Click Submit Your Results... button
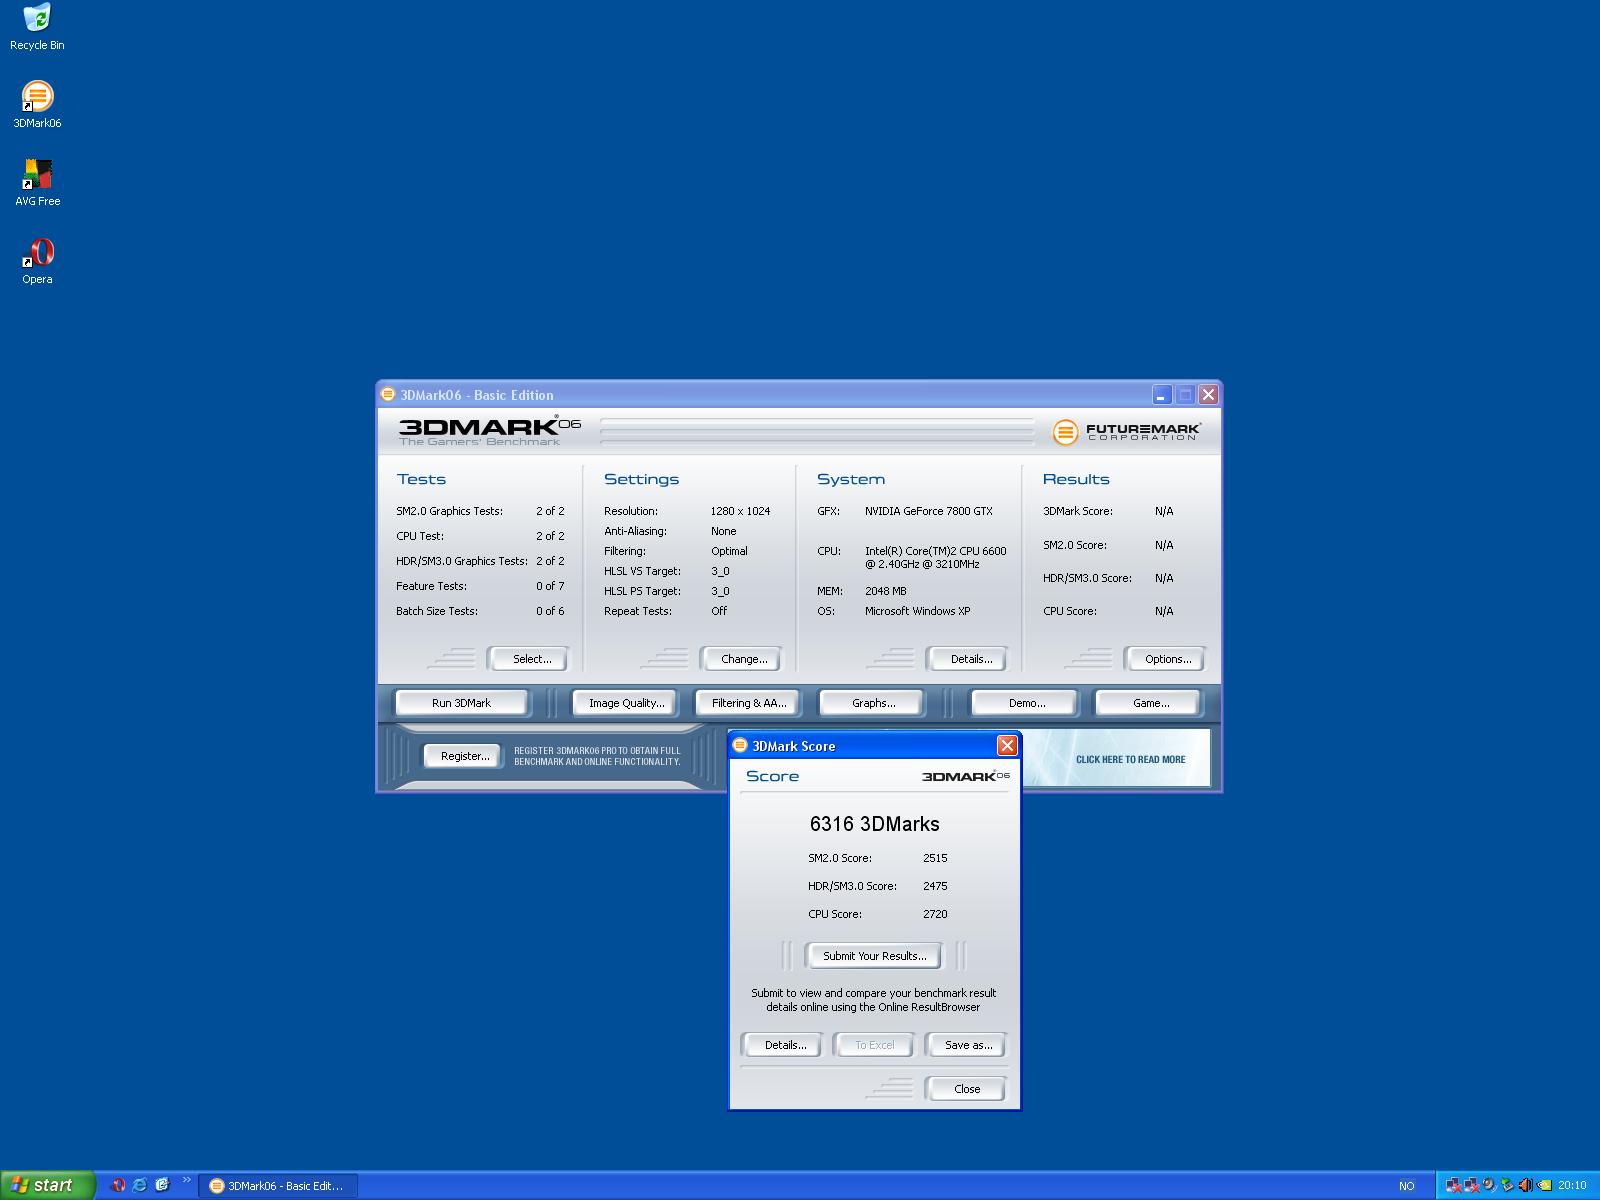Viewport: 1600px width, 1200px height. click(874, 956)
